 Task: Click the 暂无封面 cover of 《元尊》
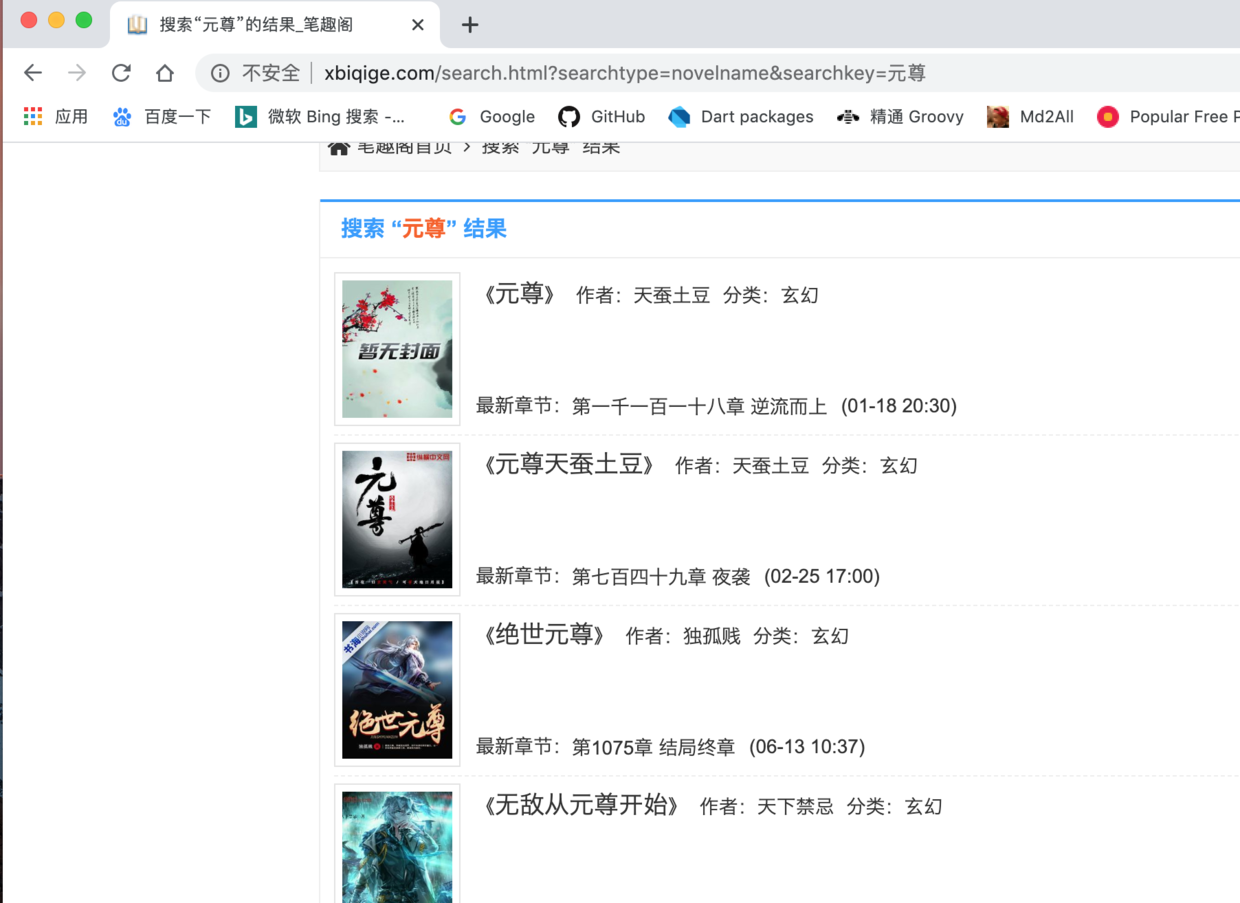[x=397, y=349]
